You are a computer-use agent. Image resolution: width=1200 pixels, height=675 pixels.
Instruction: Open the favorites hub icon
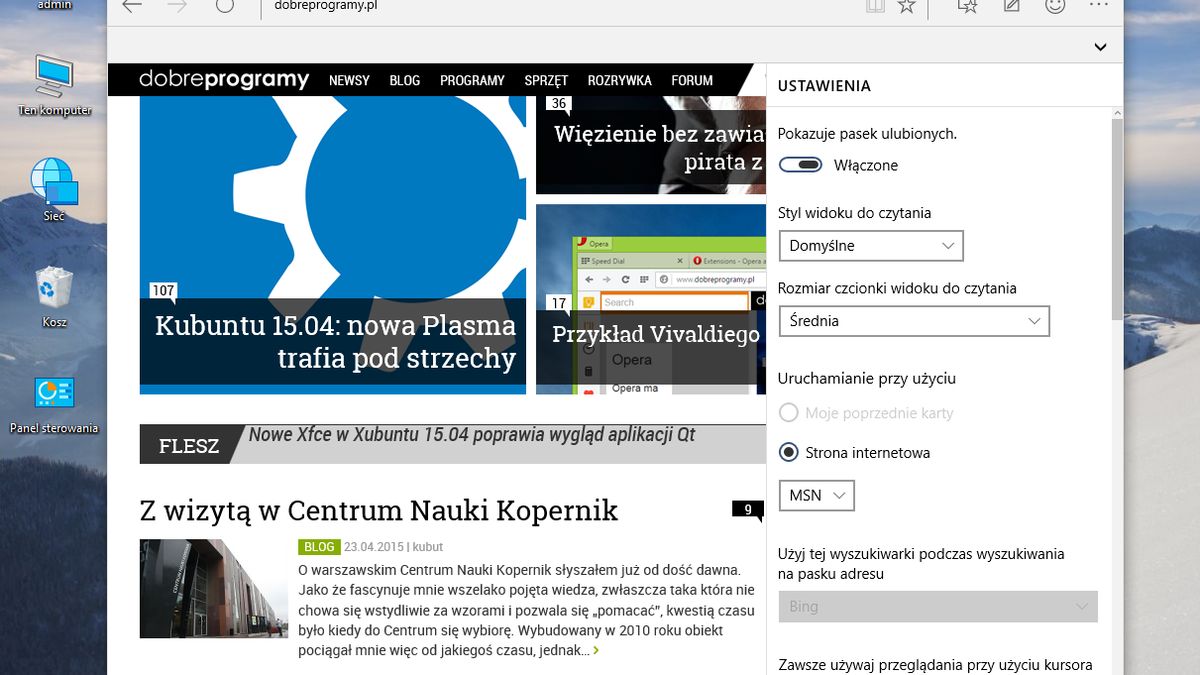coord(967,6)
